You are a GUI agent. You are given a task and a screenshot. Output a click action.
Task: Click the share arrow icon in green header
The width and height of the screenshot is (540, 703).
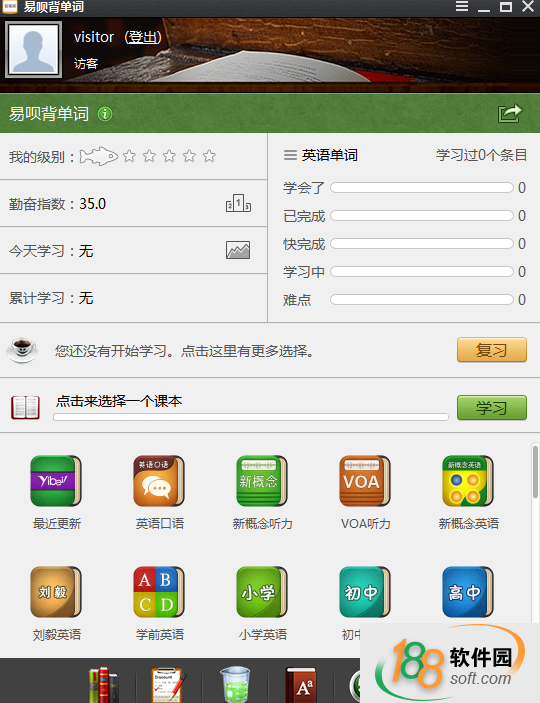coord(510,113)
